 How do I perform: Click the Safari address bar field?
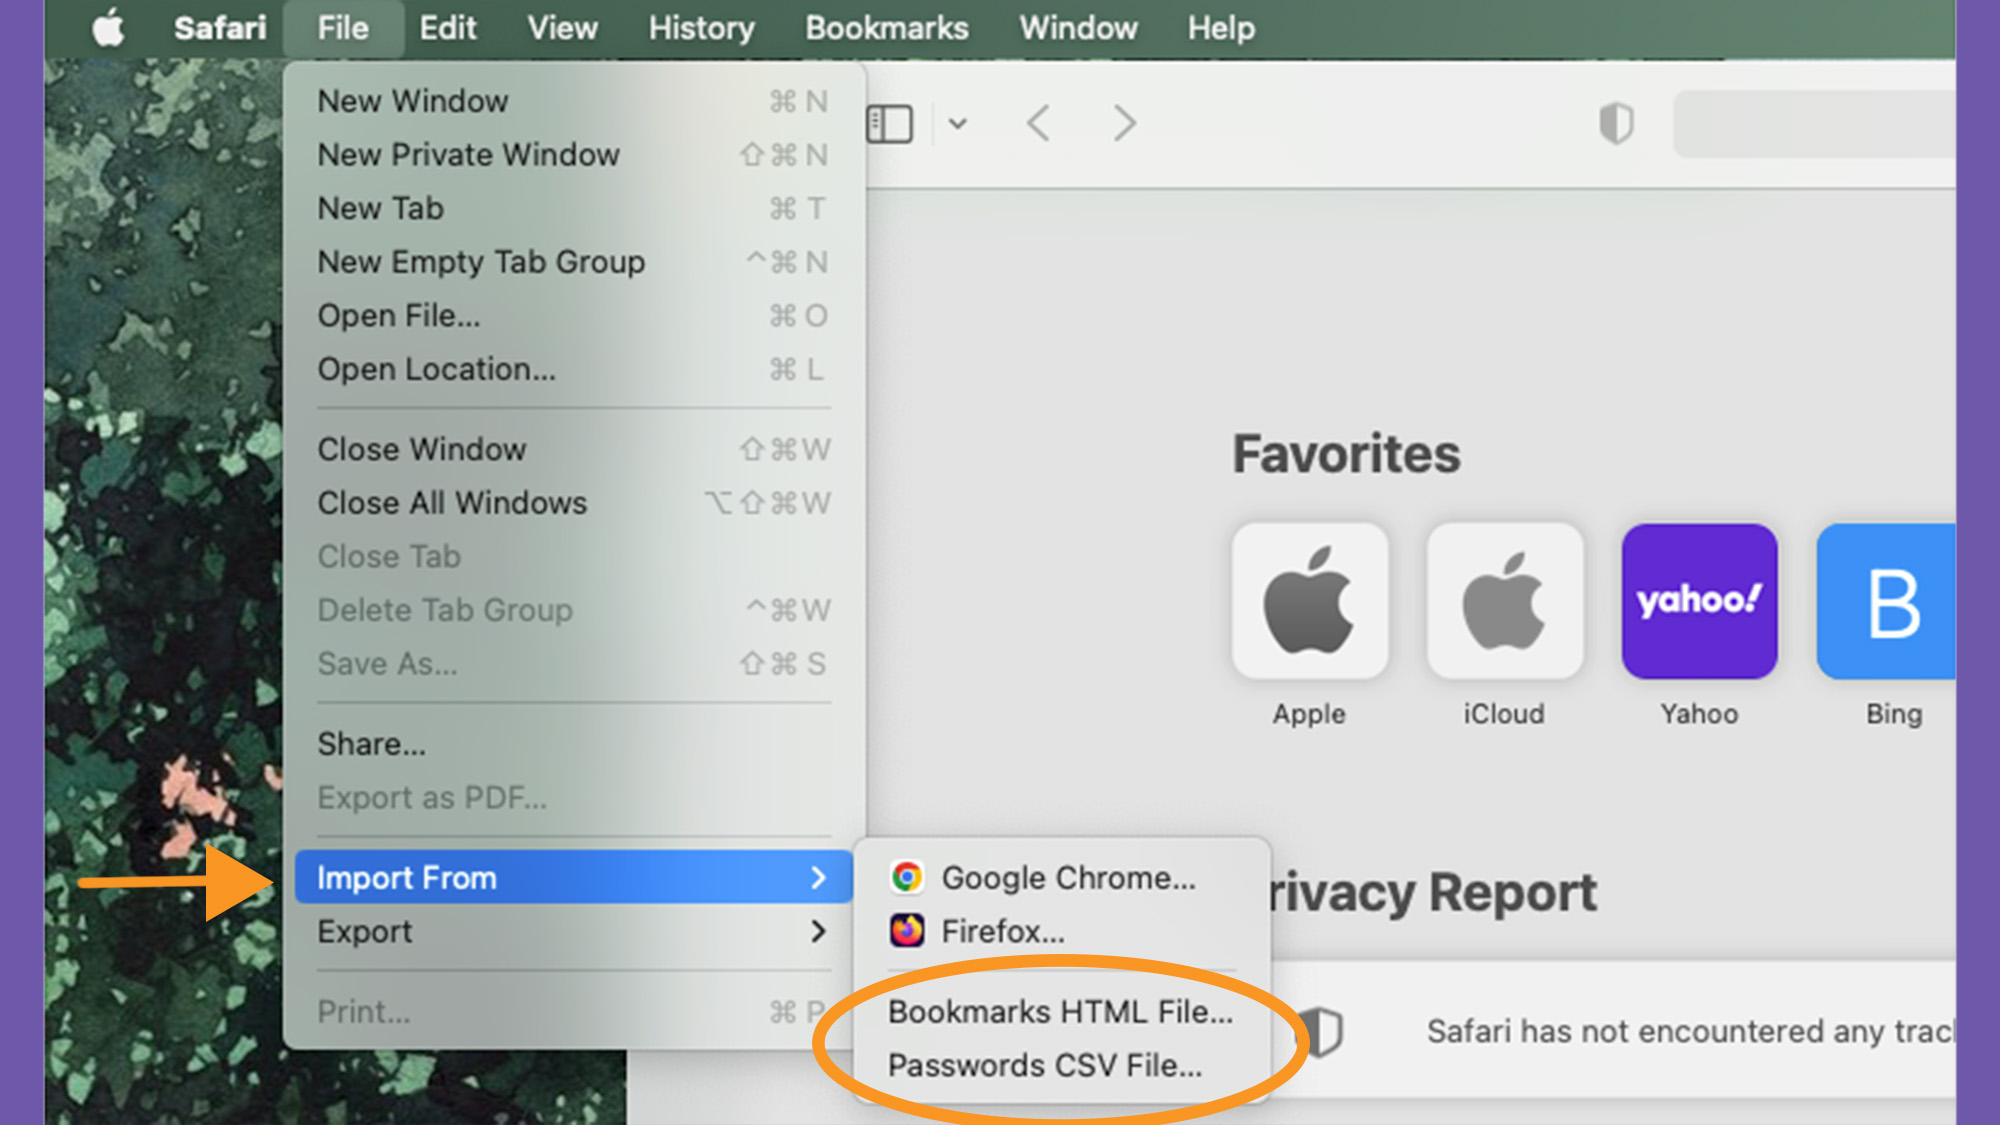click(x=1815, y=124)
